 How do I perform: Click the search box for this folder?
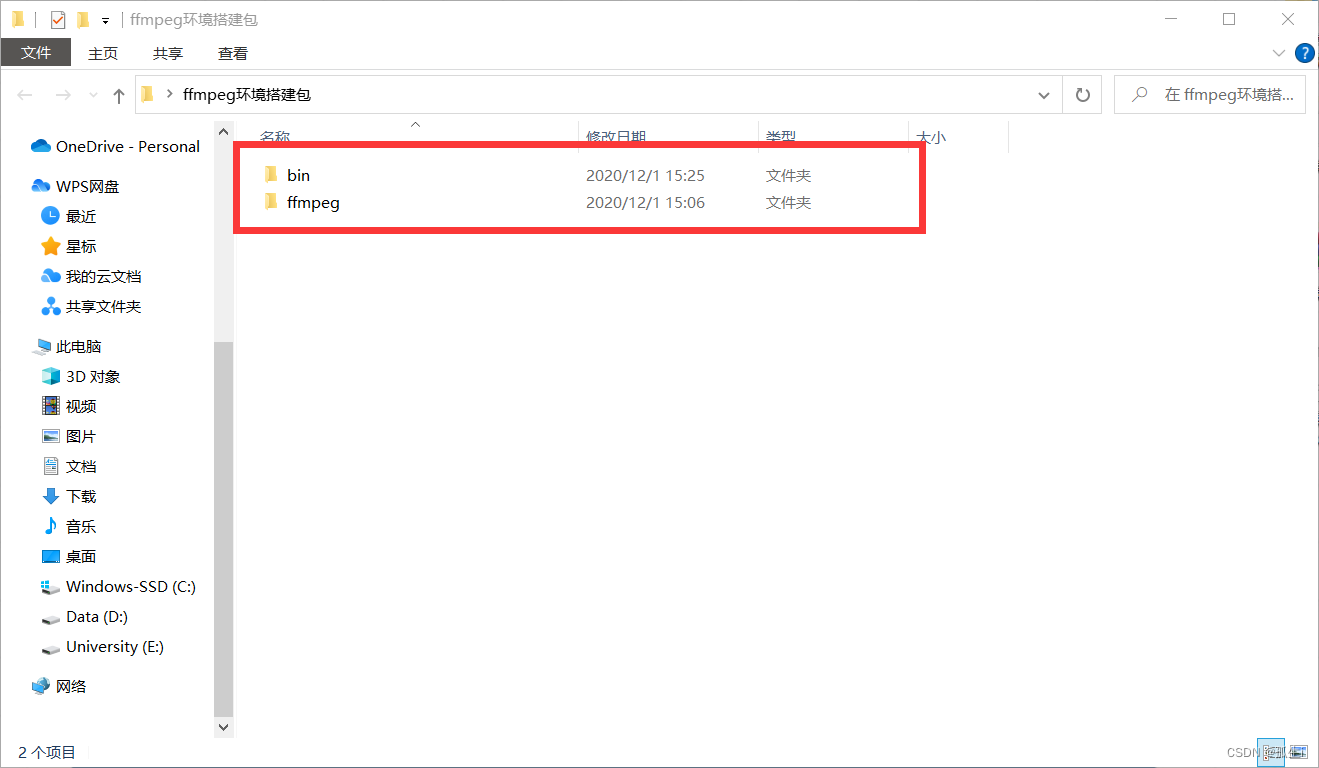click(1209, 95)
